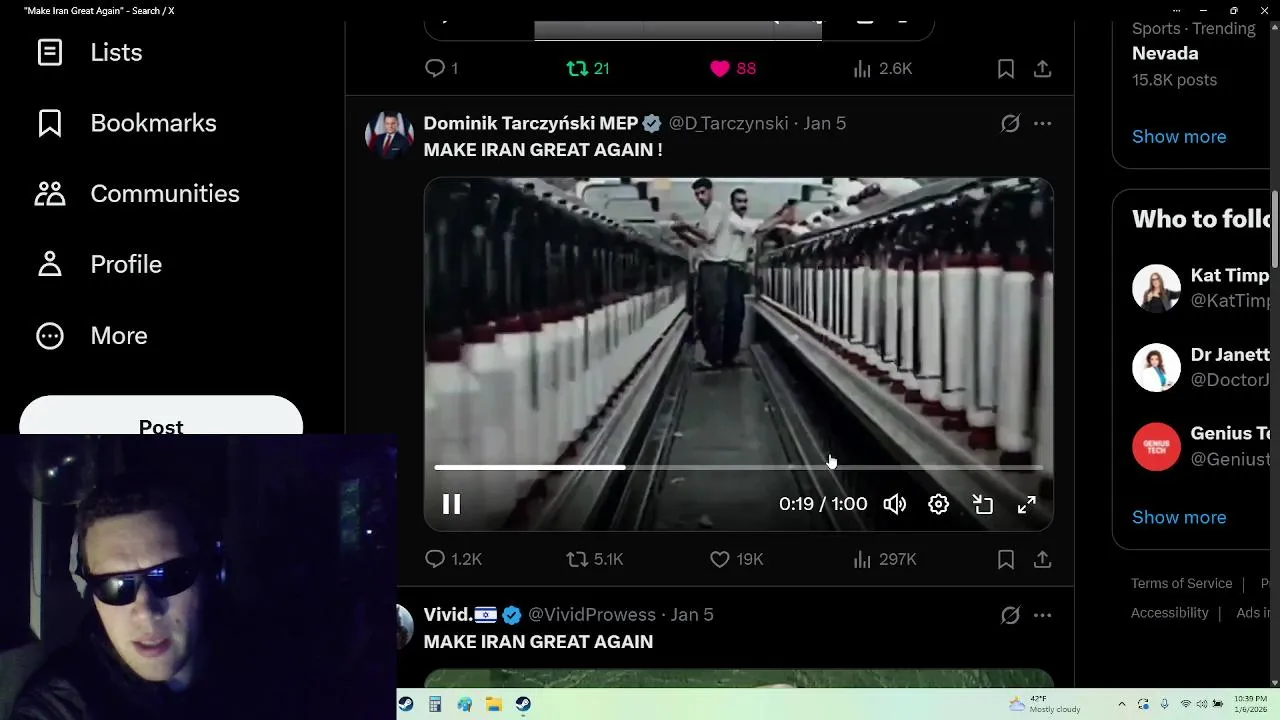Open Grok icon on Vivid's post
The width and height of the screenshot is (1280, 720).
point(1010,615)
